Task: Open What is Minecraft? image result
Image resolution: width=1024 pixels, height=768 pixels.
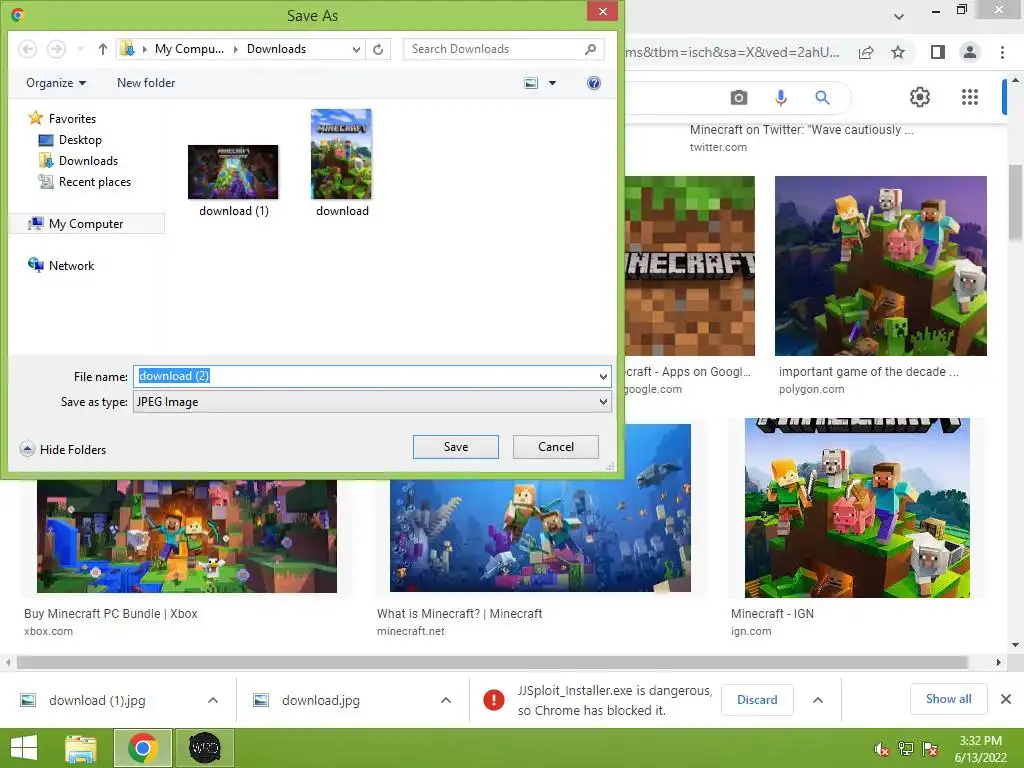Action: (x=540, y=507)
